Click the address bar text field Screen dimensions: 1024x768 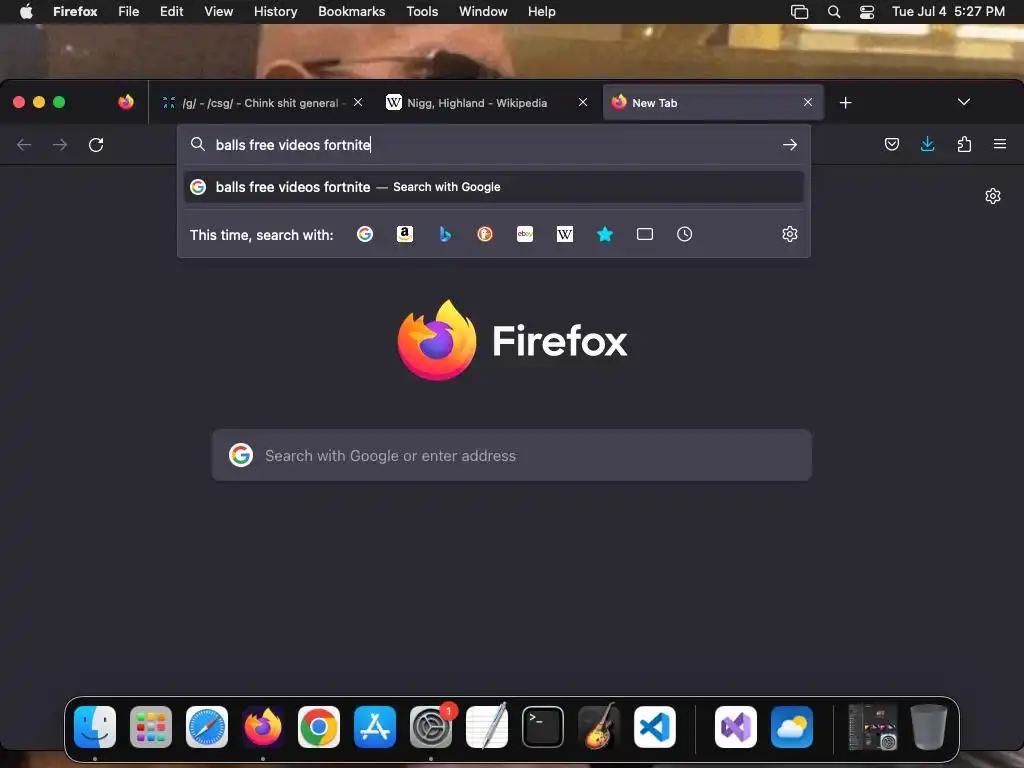coord(494,144)
